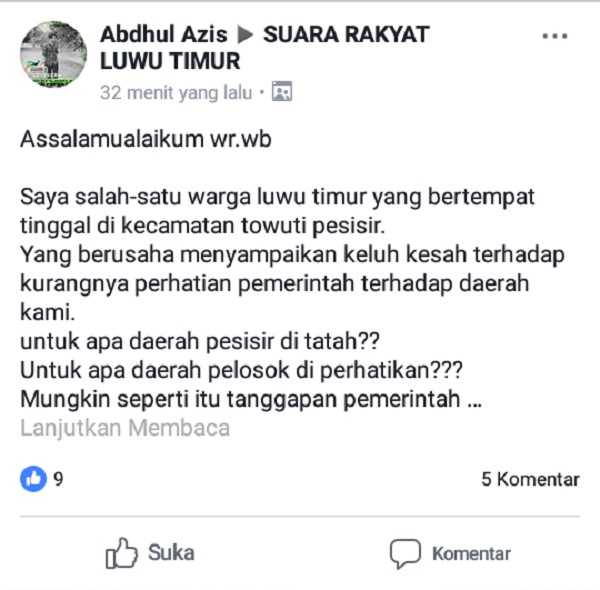Open SUARA RAKYAT LUWU TIMUR group

tap(265, 48)
